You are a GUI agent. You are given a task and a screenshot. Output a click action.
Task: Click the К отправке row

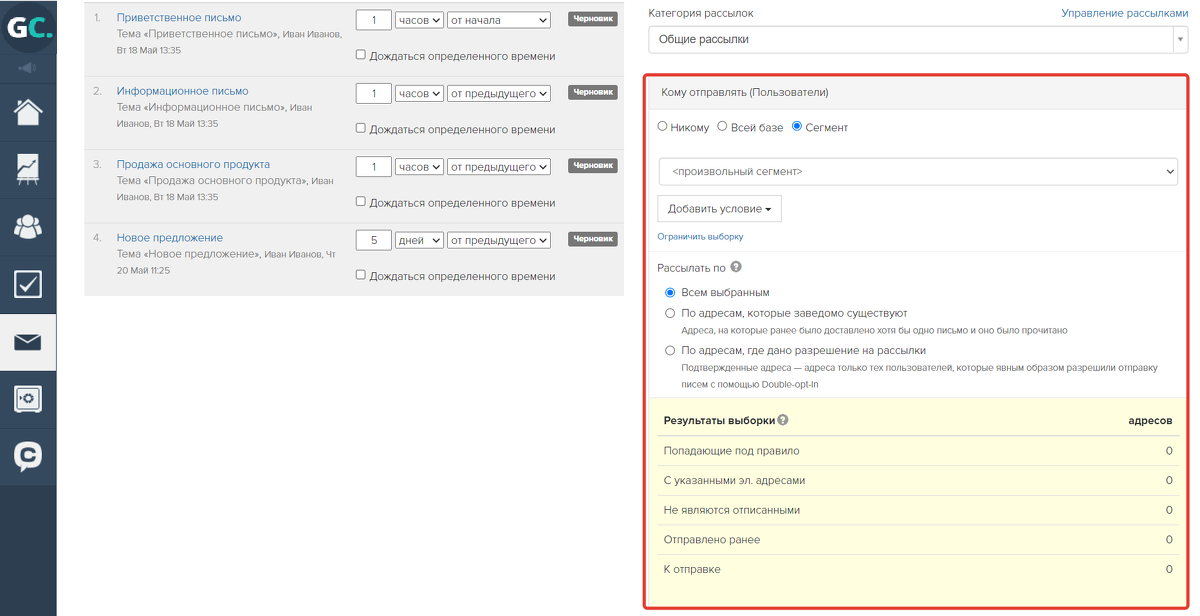[918, 569]
